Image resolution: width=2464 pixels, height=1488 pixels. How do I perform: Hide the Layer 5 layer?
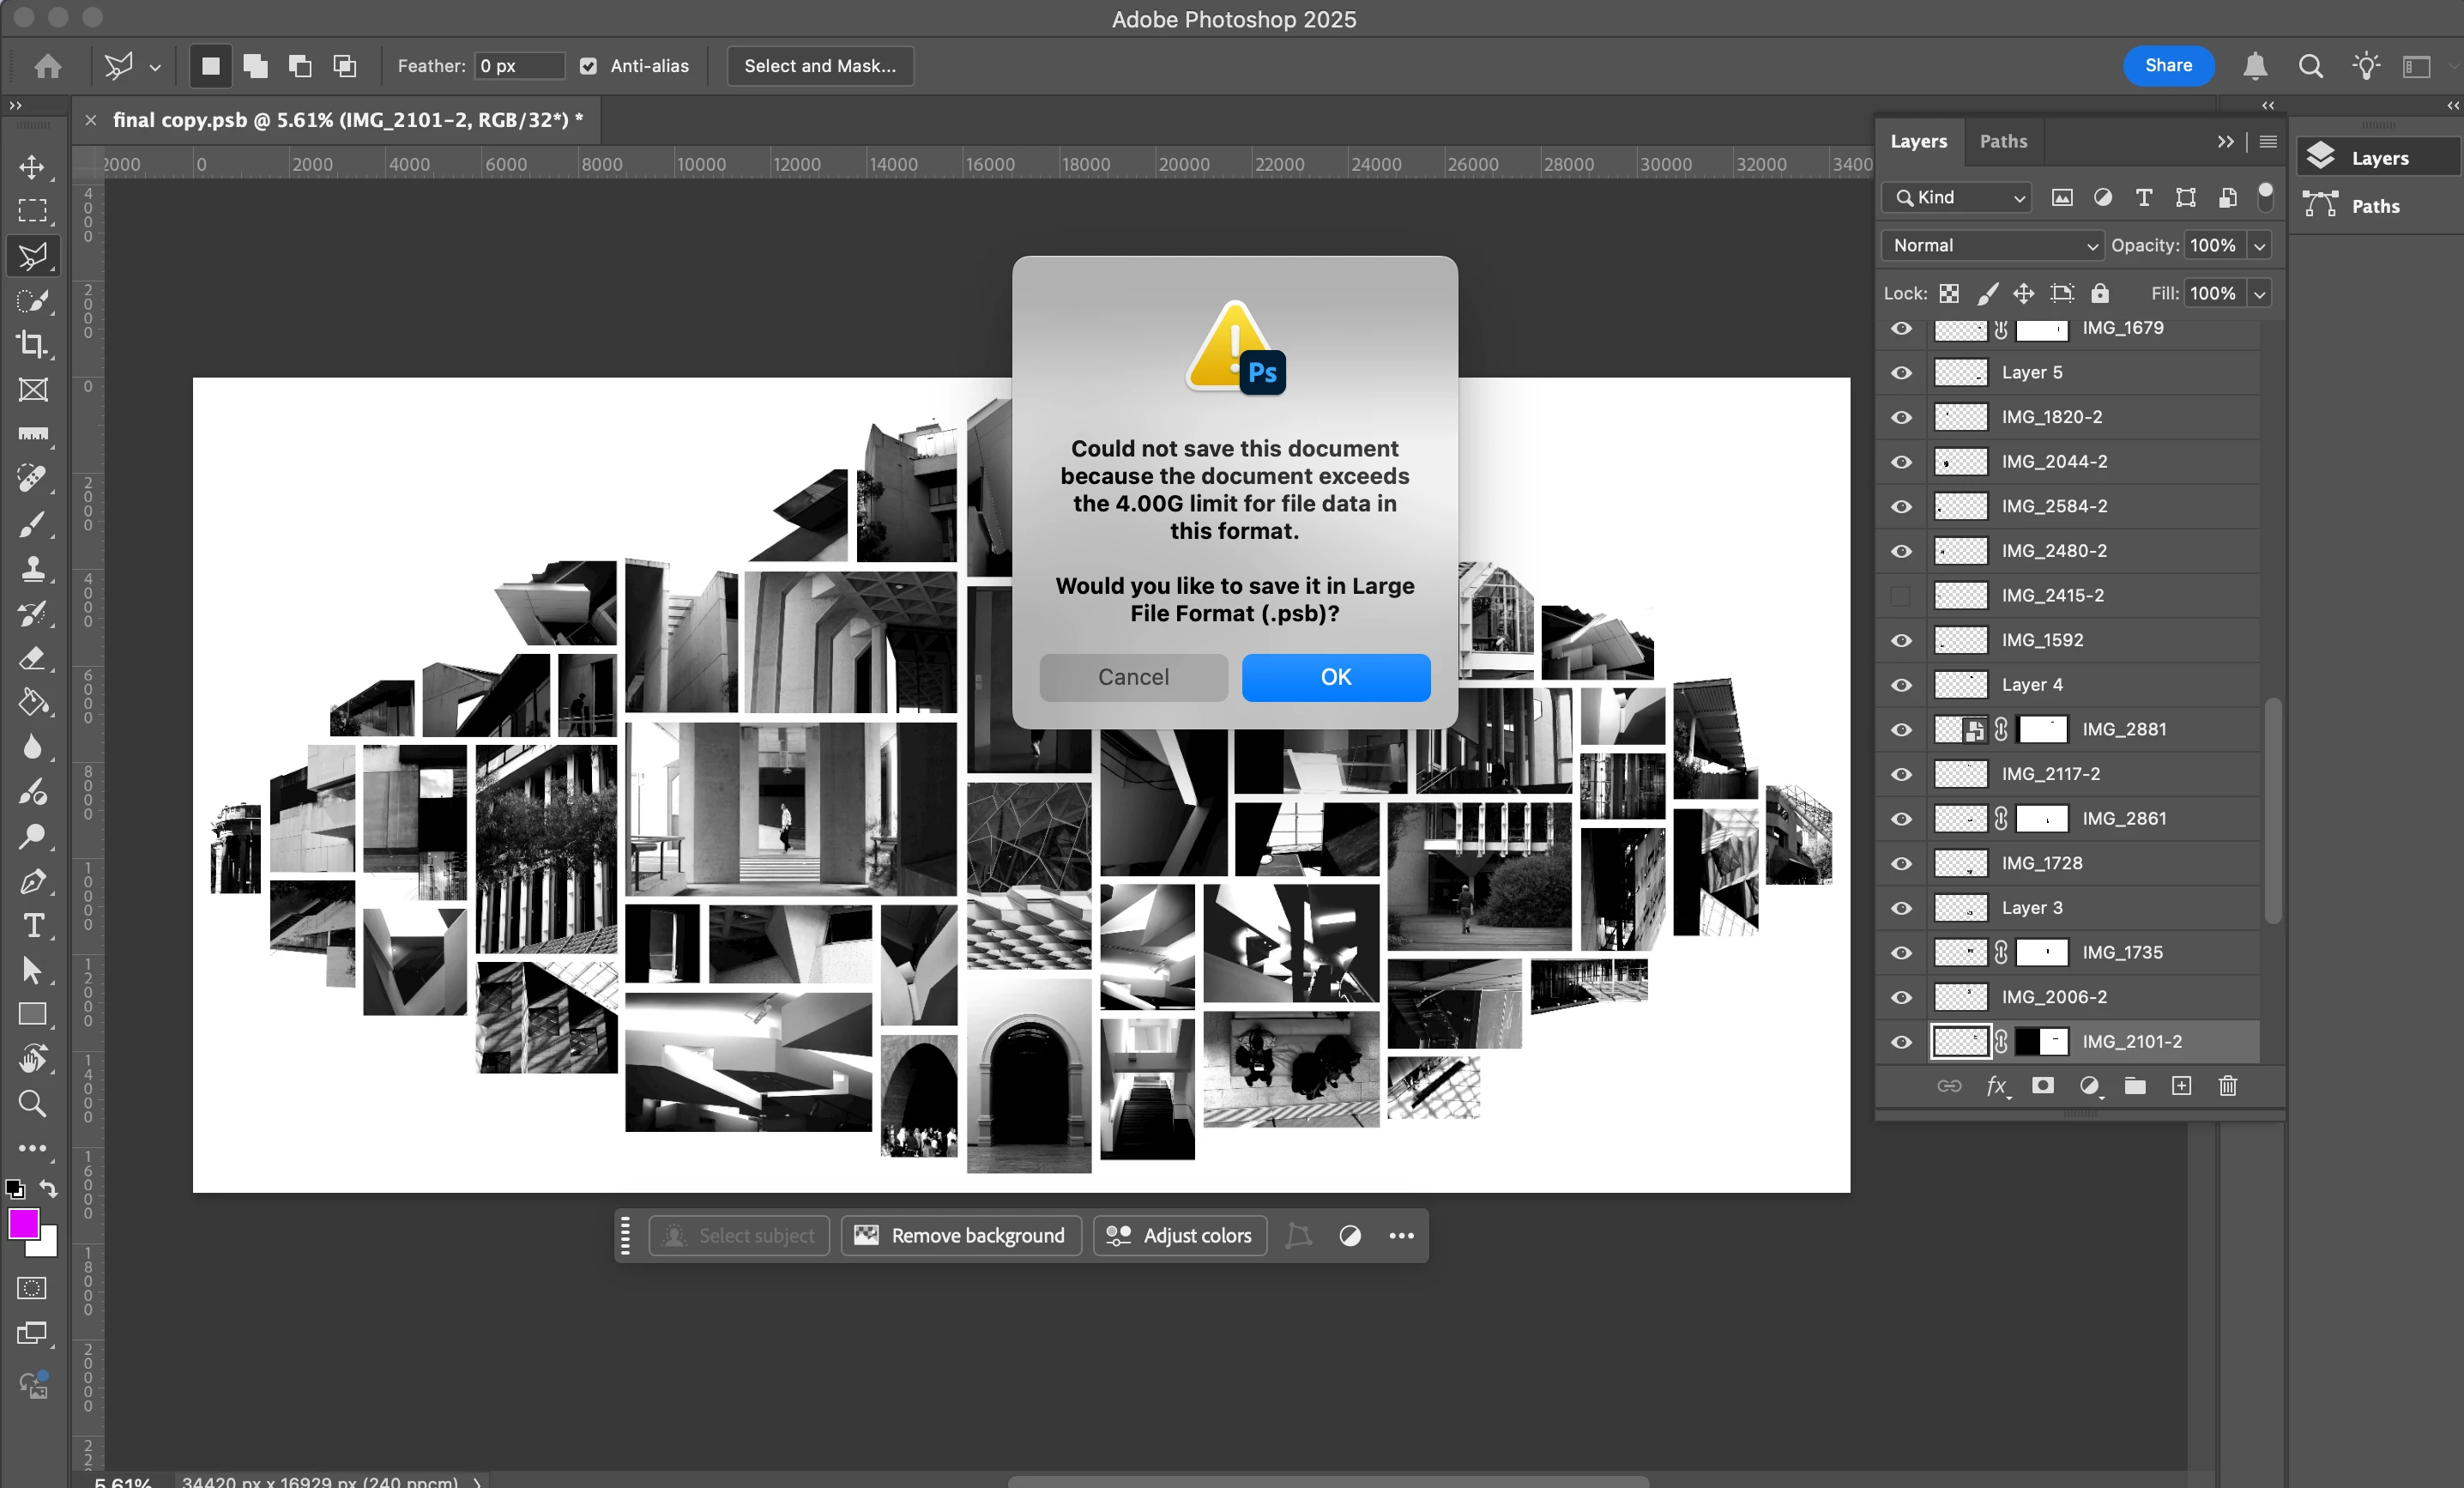(x=1901, y=373)
